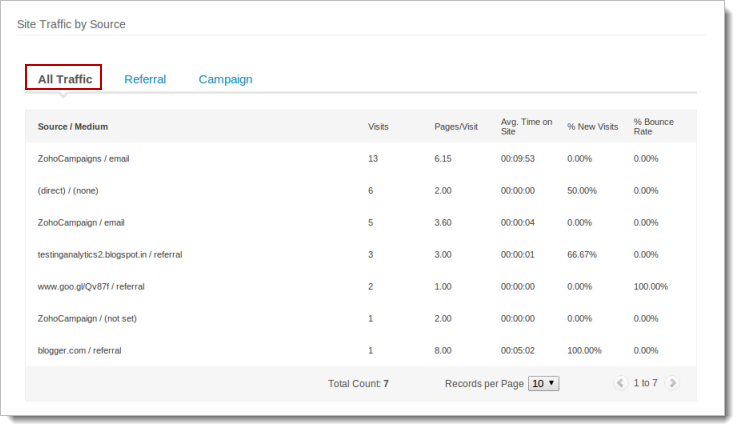Select the (direct) / (none) row
Viewport: 740px width, 431px height.
[68, 191]
